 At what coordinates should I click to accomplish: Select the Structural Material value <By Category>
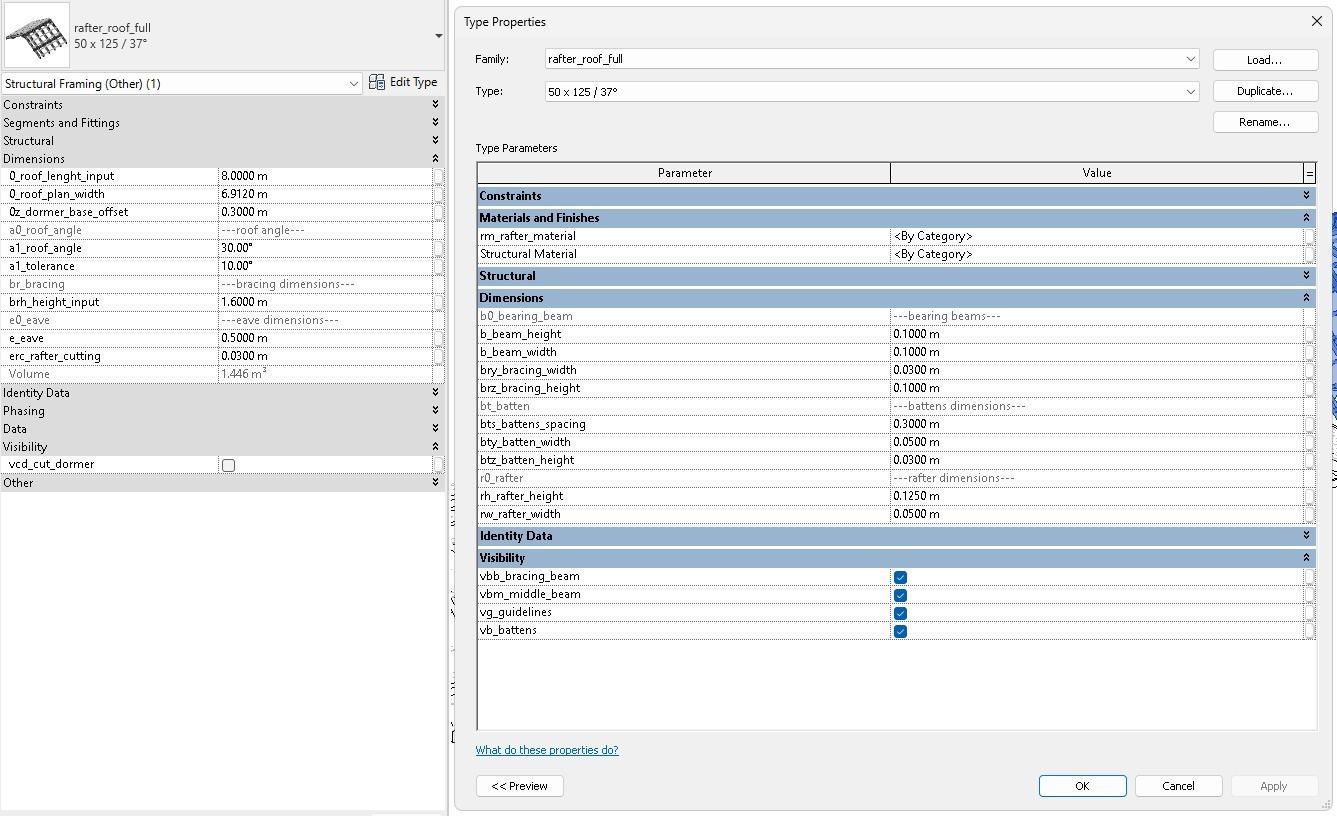pyautogui.click(x=1096, y=254)
